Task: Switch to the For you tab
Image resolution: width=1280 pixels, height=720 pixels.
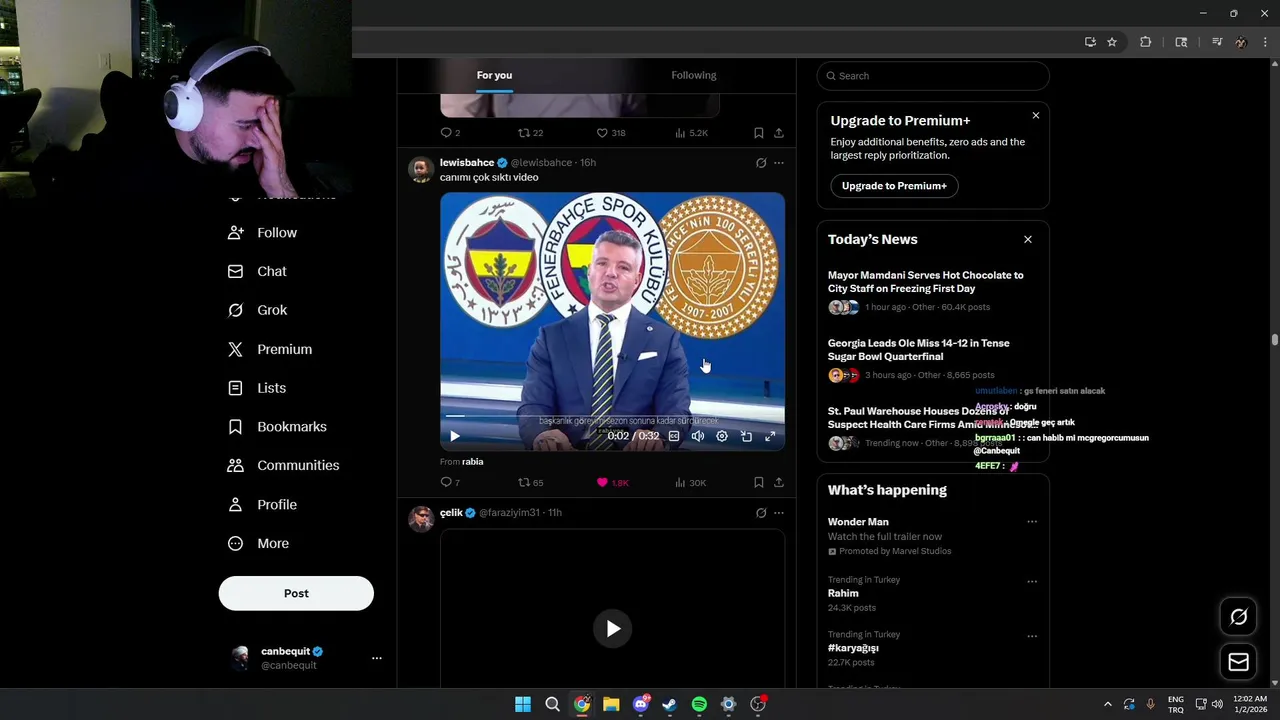Action: (x=494, y=75)
